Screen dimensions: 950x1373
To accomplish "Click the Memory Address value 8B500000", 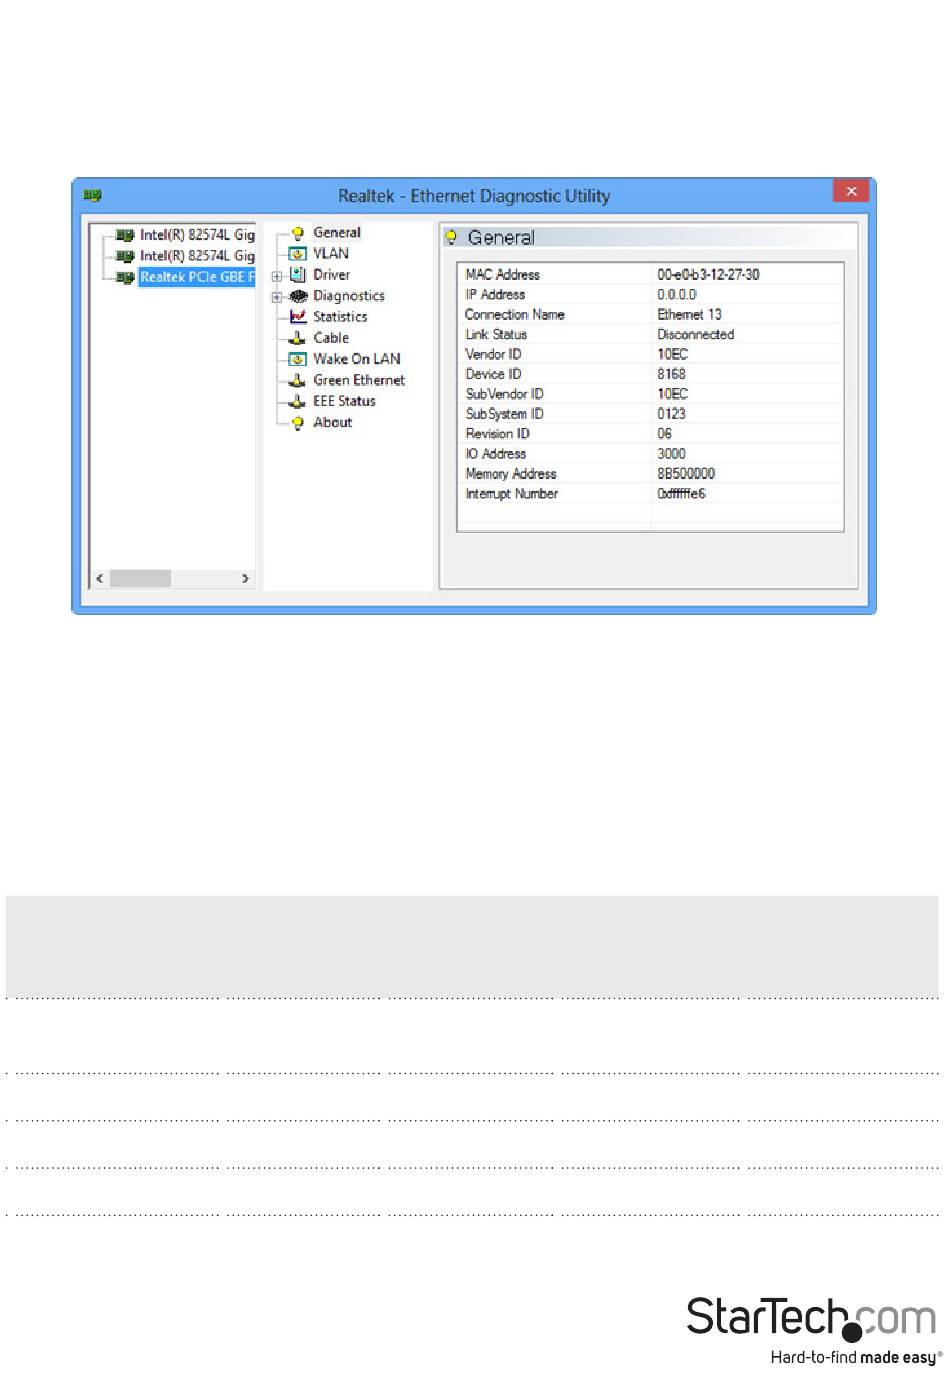I will pos(686,474).
